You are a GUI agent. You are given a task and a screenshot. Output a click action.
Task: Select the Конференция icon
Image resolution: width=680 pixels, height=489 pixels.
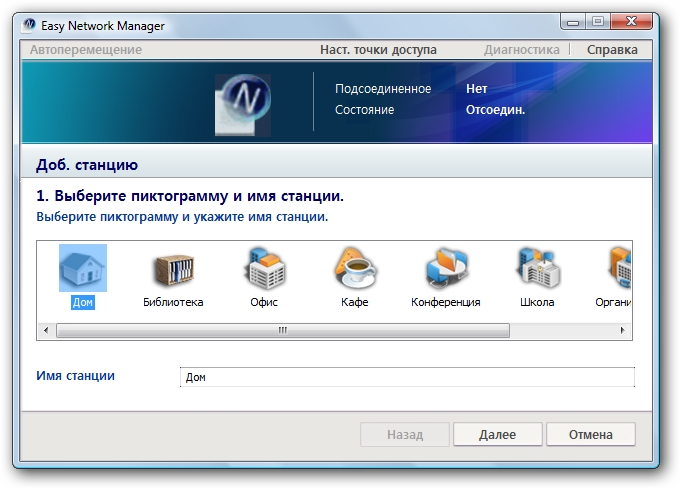[446, 268]
